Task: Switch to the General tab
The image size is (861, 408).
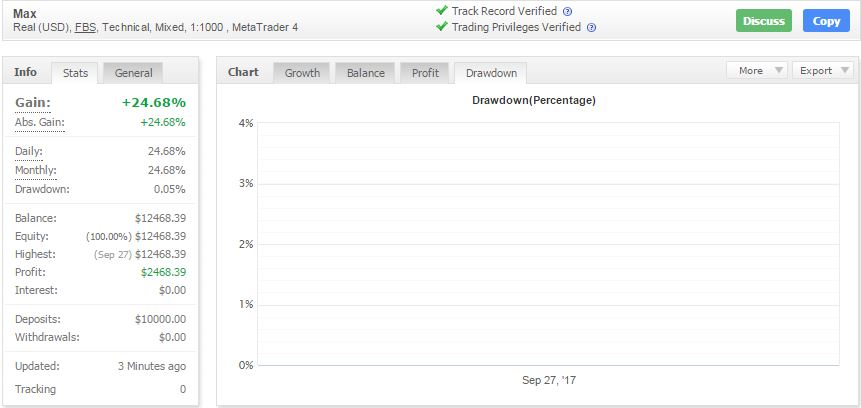Action: pos(133,73)
